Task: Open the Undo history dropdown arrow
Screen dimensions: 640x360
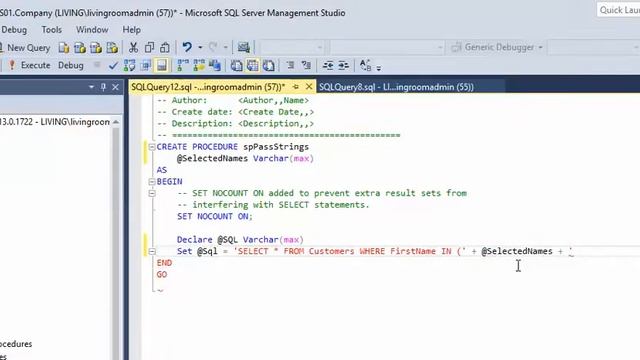Action: click(200, 48)
